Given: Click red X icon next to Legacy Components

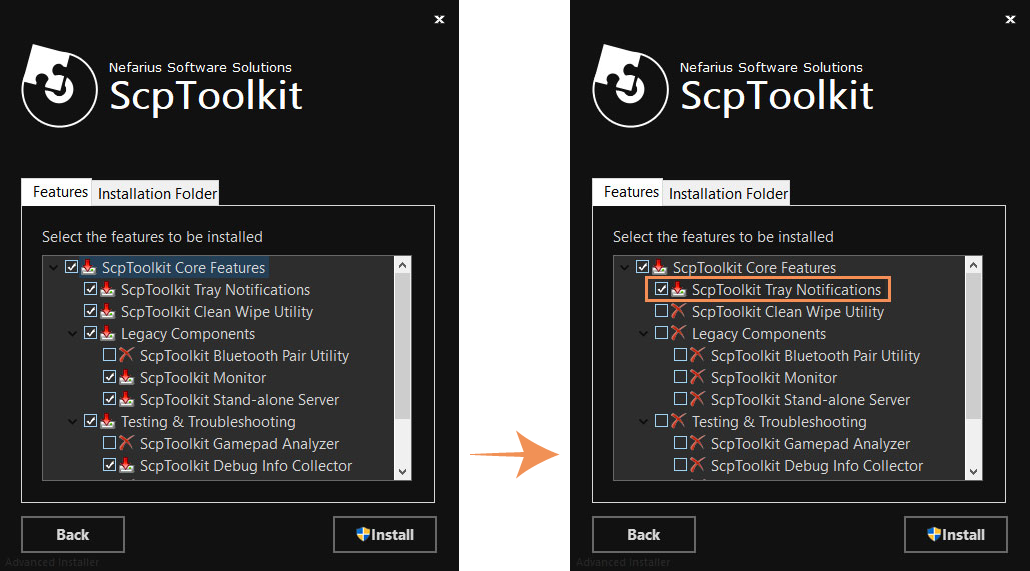Looking at the screenshot, I should click(678, 334).
